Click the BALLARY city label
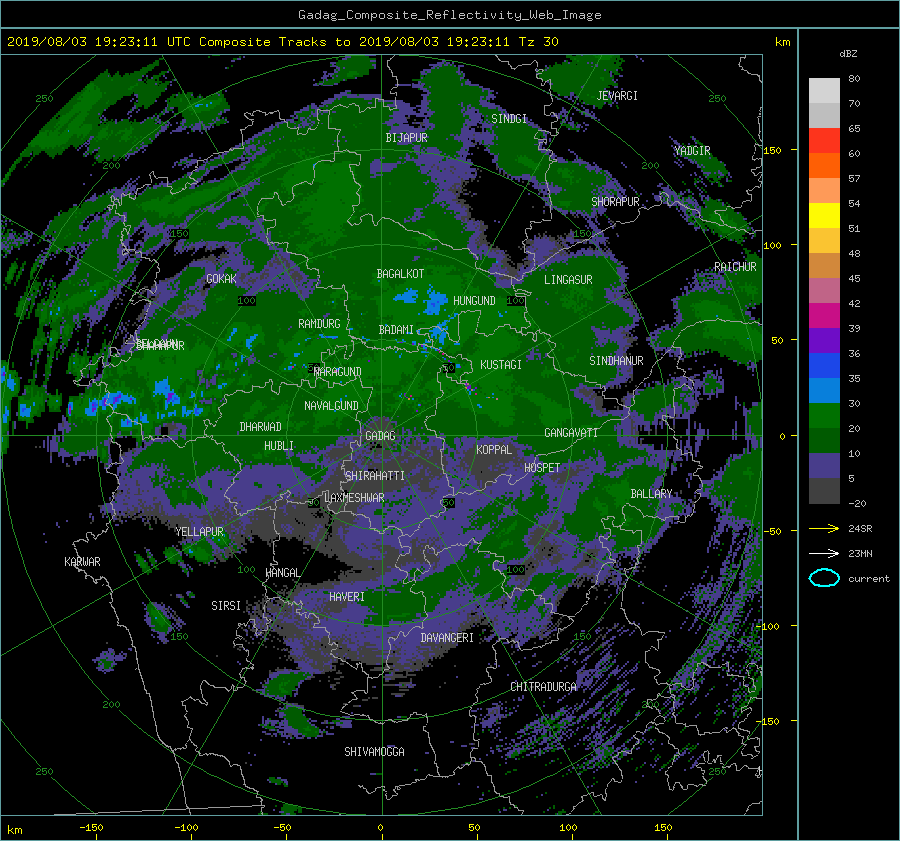Viewport: 900px width, 841px height. [x=651, y=494]
